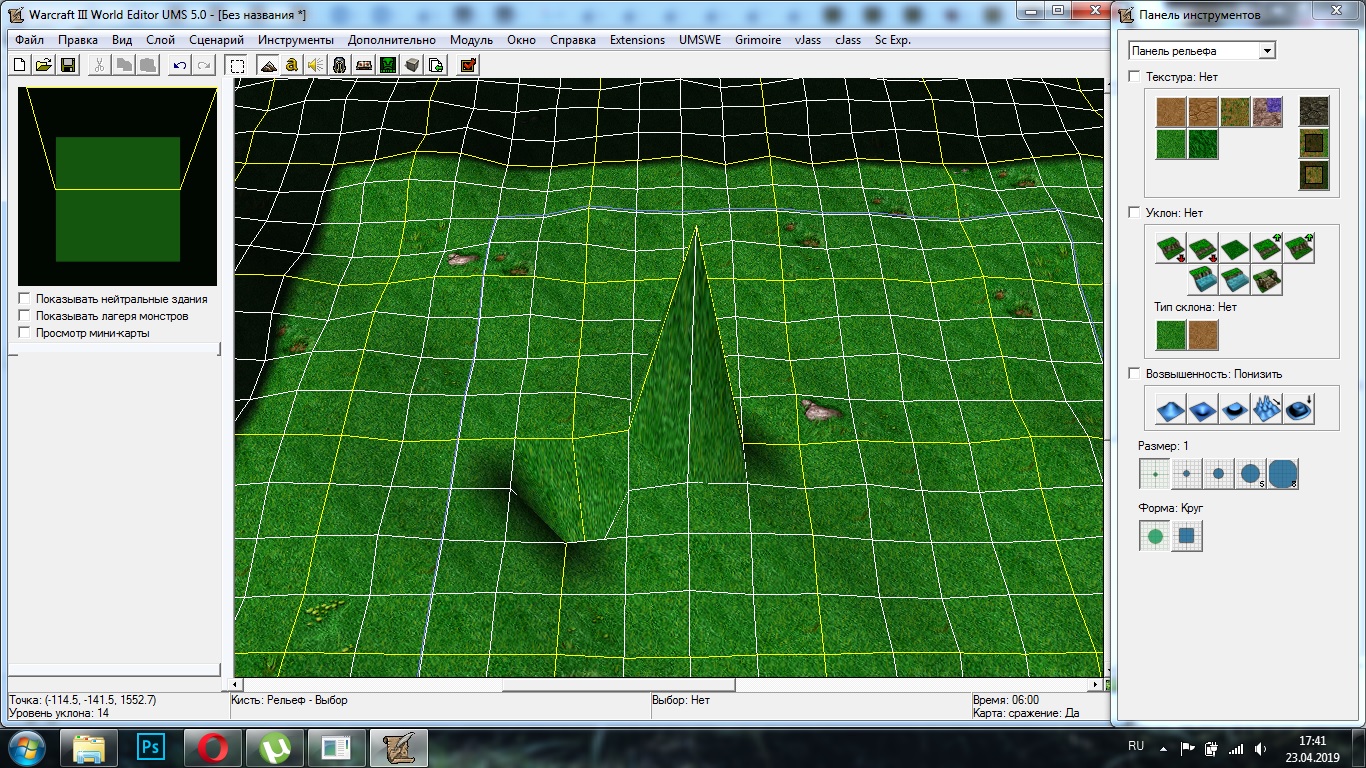The width and height of the screenshot is (1366, 768).
Task: Open the Файл menu
Action: 30,40
